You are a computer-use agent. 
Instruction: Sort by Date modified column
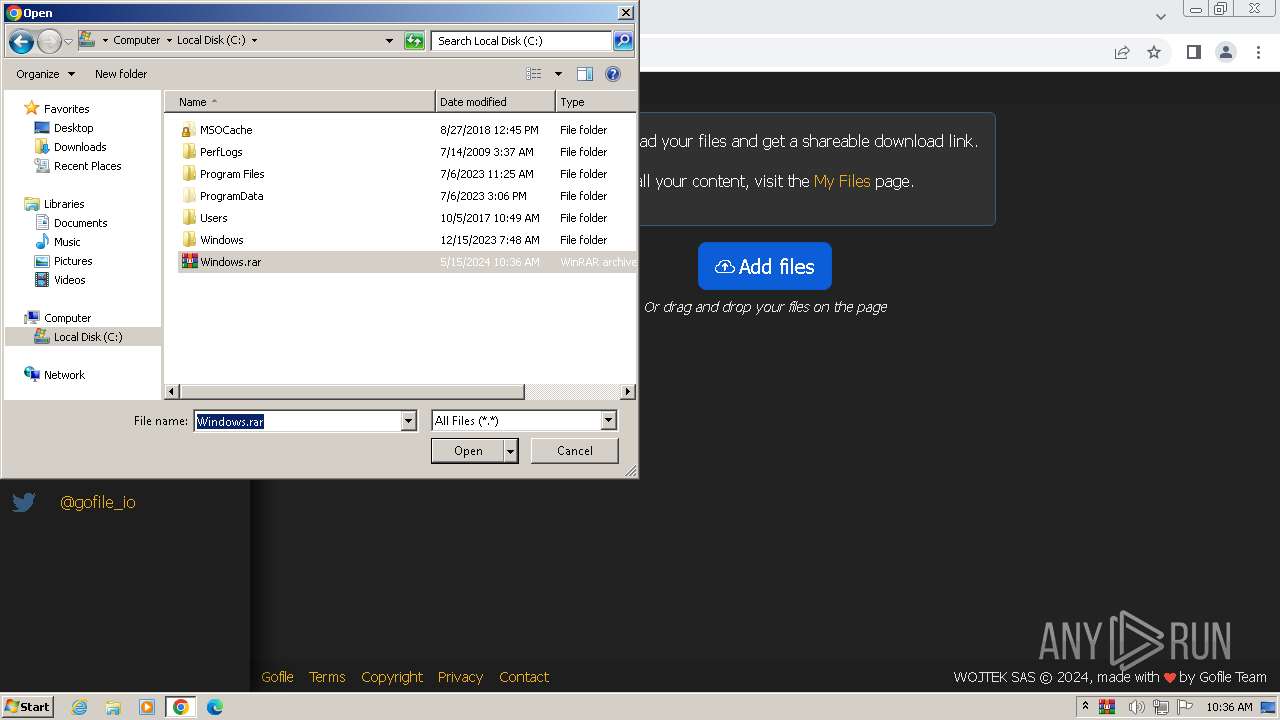click(x=495, y=102)
